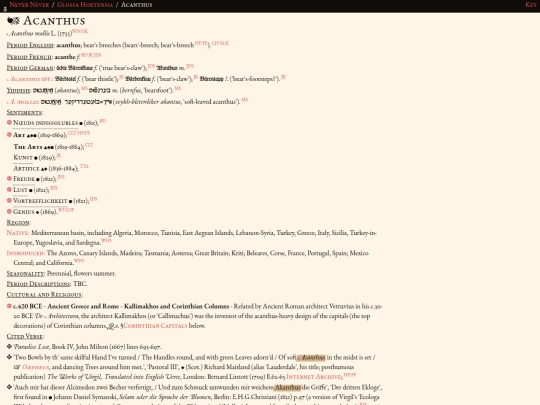Viewport: 540px width, 405px height.
Task: Open JDS citation after 'true bear's-claw'
Action: (x=151, y=66)
